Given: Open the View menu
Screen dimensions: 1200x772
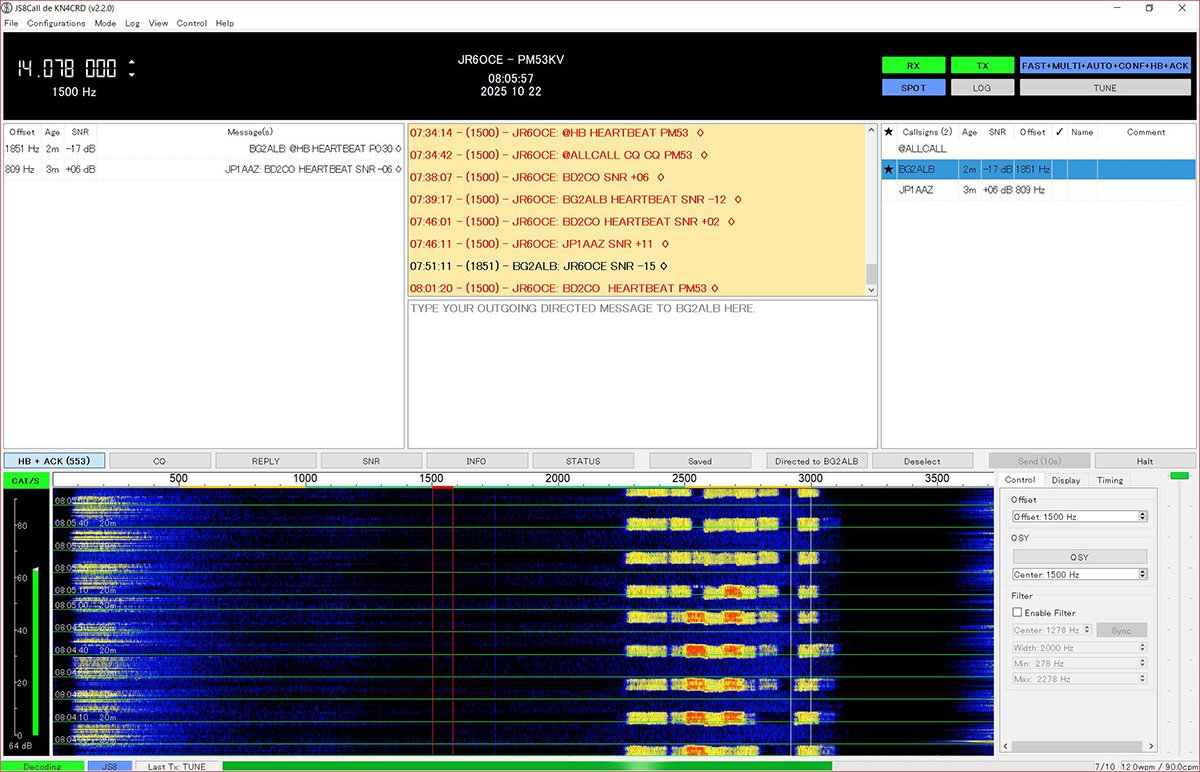Looking at the screenshot, I should pos(158,23).
